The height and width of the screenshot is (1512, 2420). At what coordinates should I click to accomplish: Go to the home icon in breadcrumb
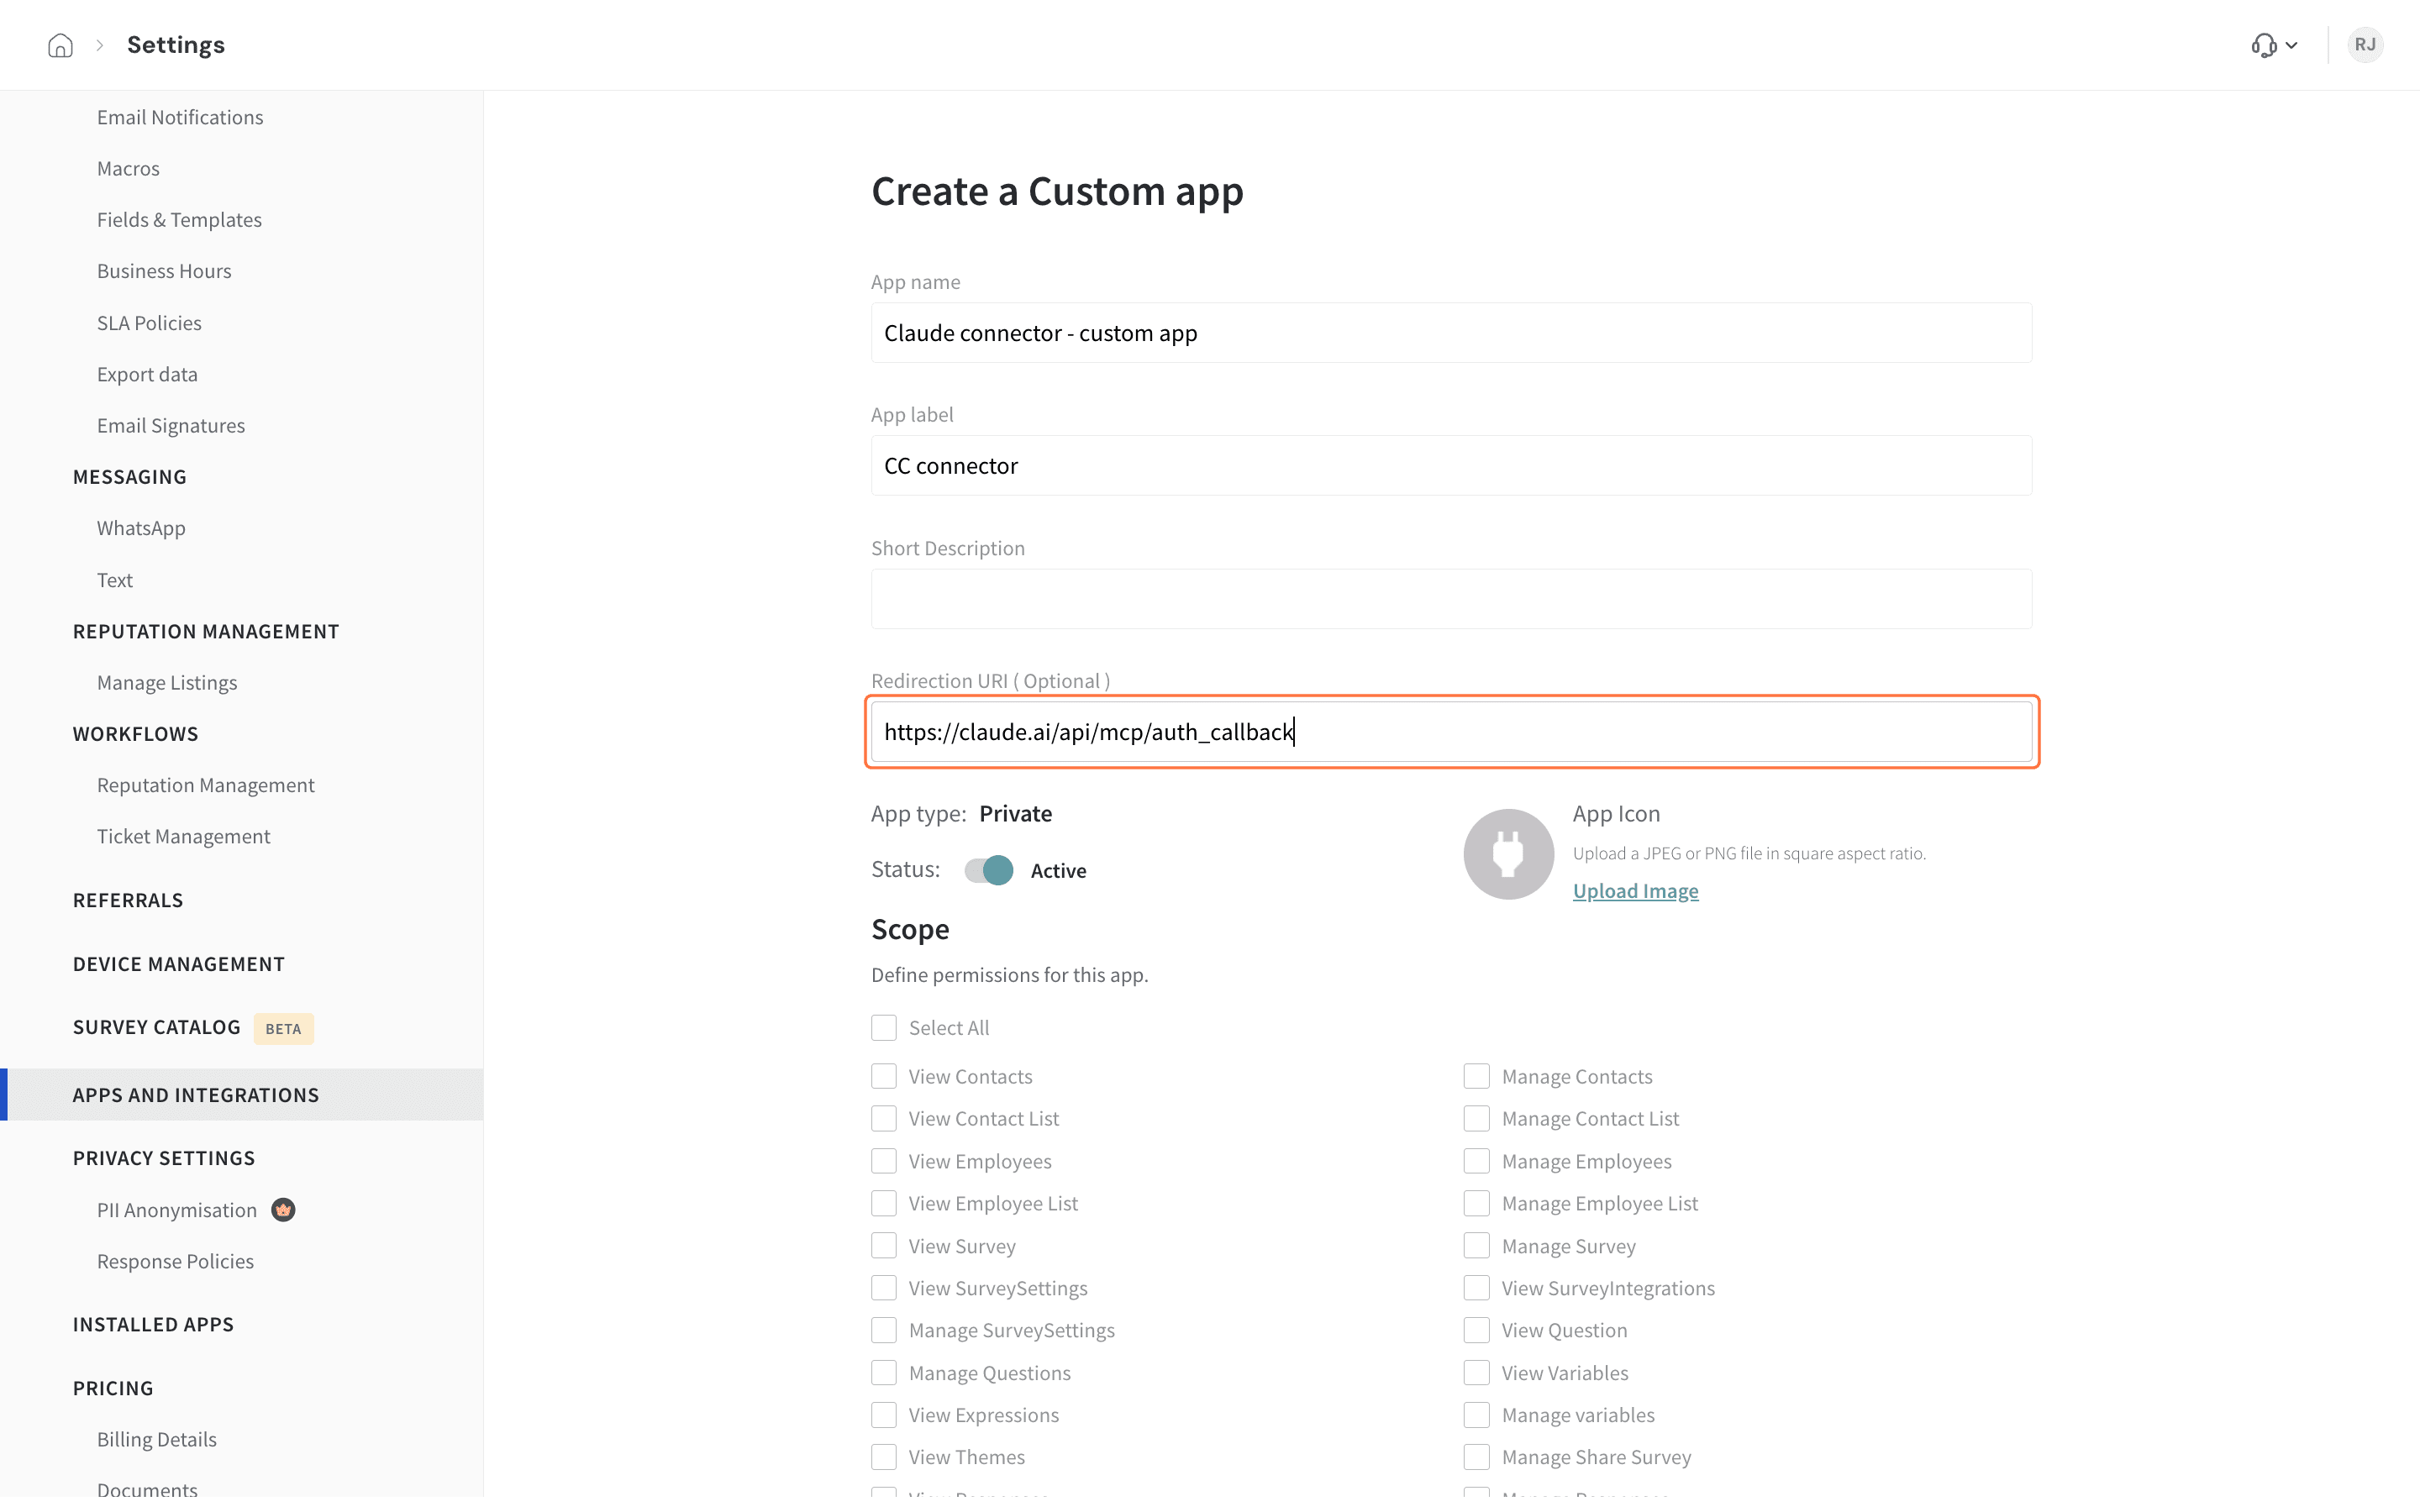pyautogui.click(x=60, y=45)
